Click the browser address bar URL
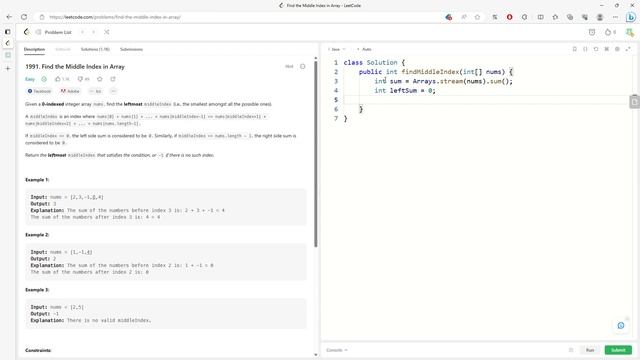Image resolution: width=640 pixels, height=360 pixels. (x=115, y=17)
